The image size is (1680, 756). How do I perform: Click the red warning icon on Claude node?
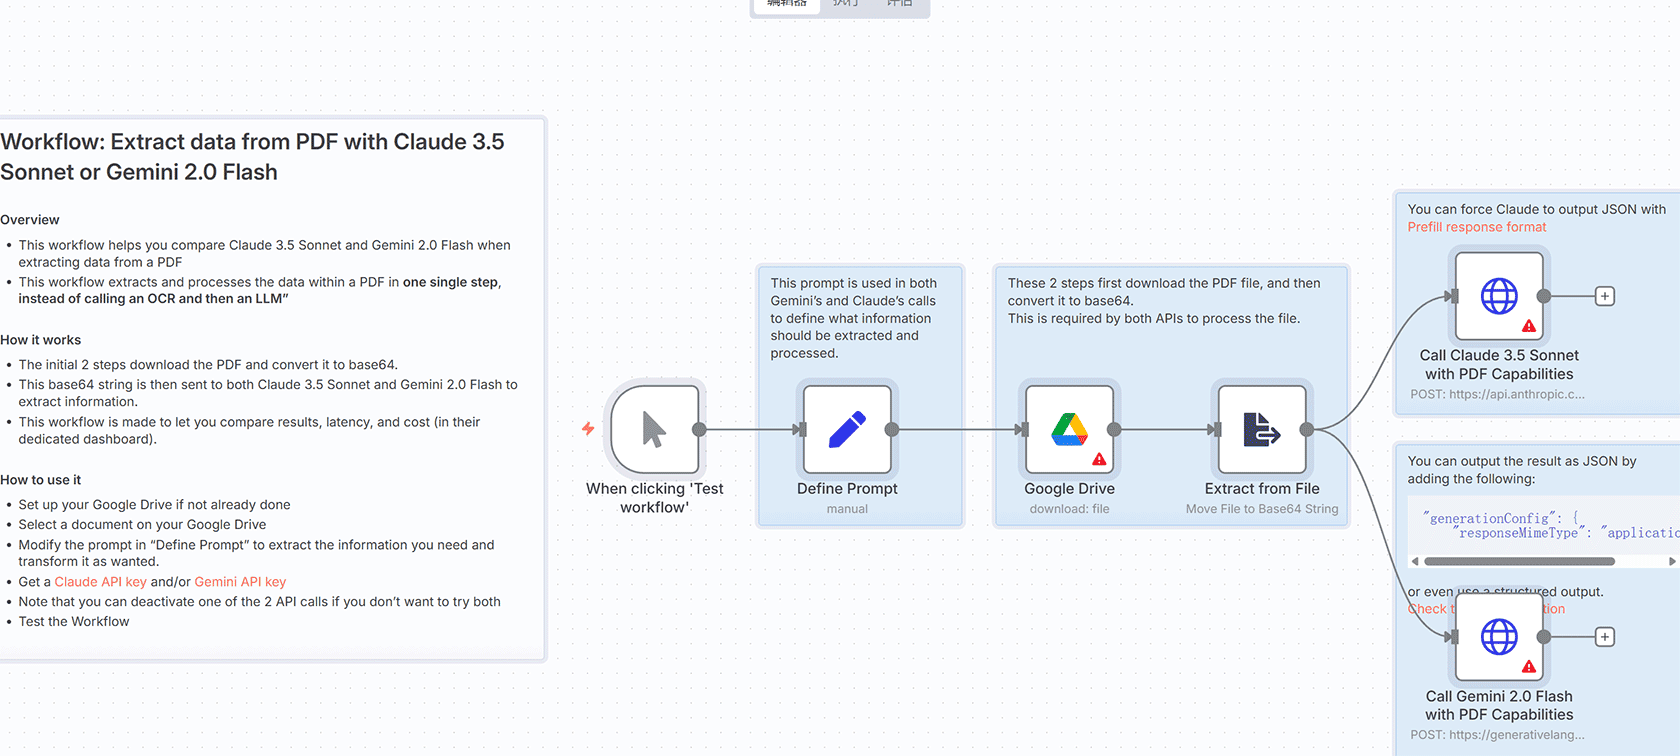point(1529,326)
